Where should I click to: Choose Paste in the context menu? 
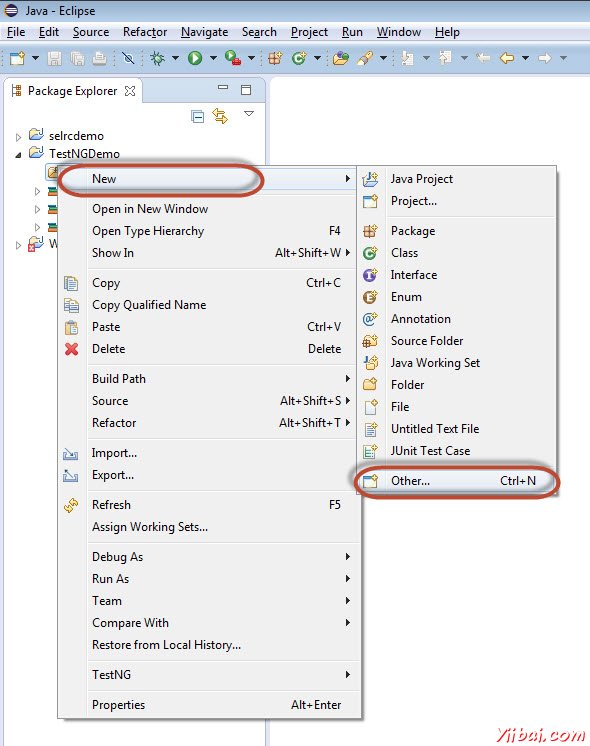pyautogui.click(x=209, y=327)
